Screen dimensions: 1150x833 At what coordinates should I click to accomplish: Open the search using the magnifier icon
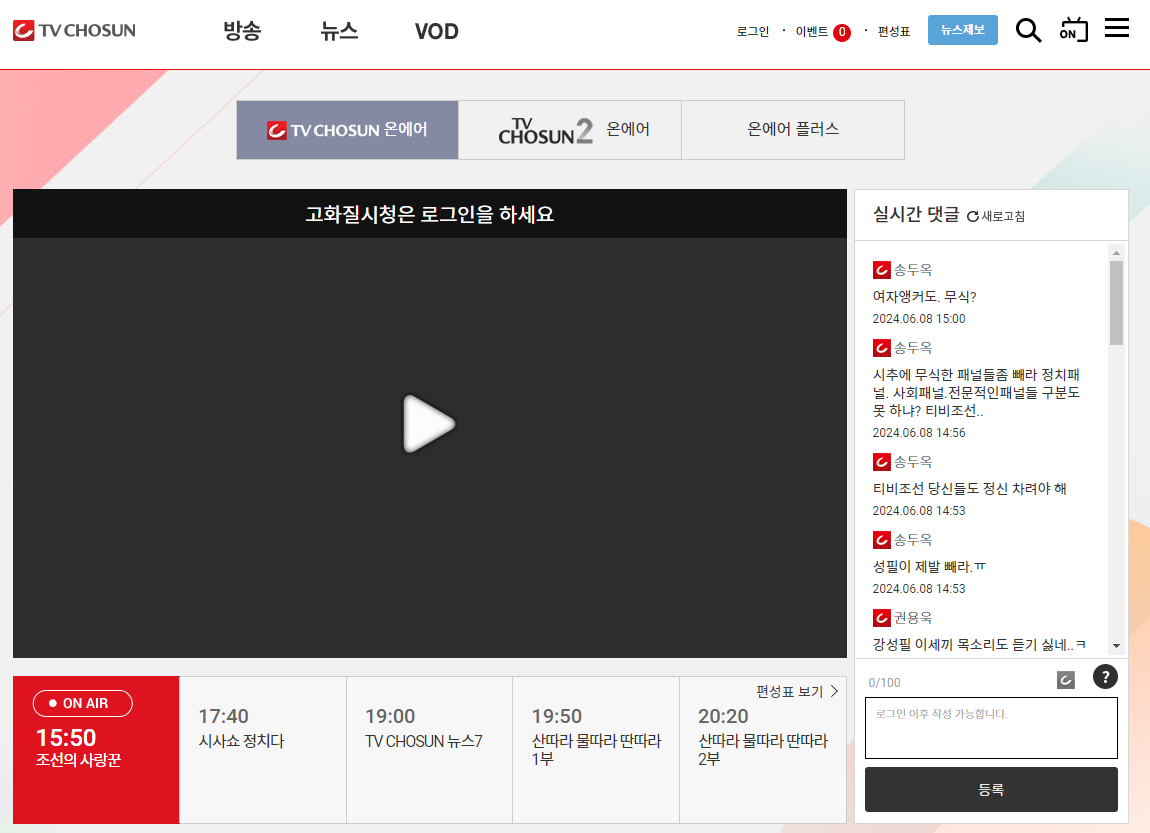[1028, 30]
